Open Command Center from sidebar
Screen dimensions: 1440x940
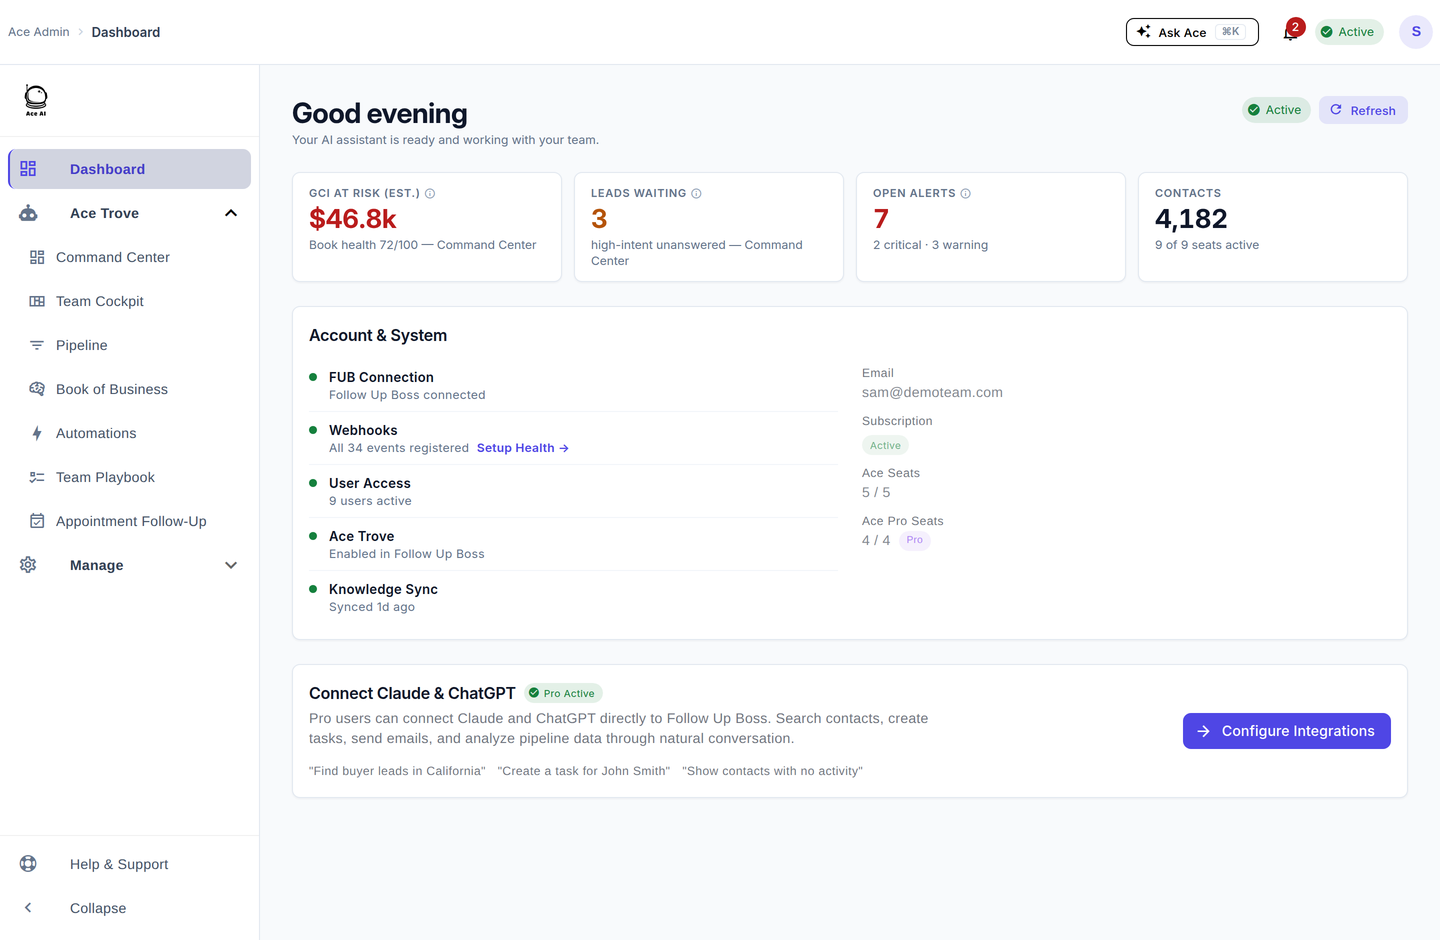coord(130,257)
